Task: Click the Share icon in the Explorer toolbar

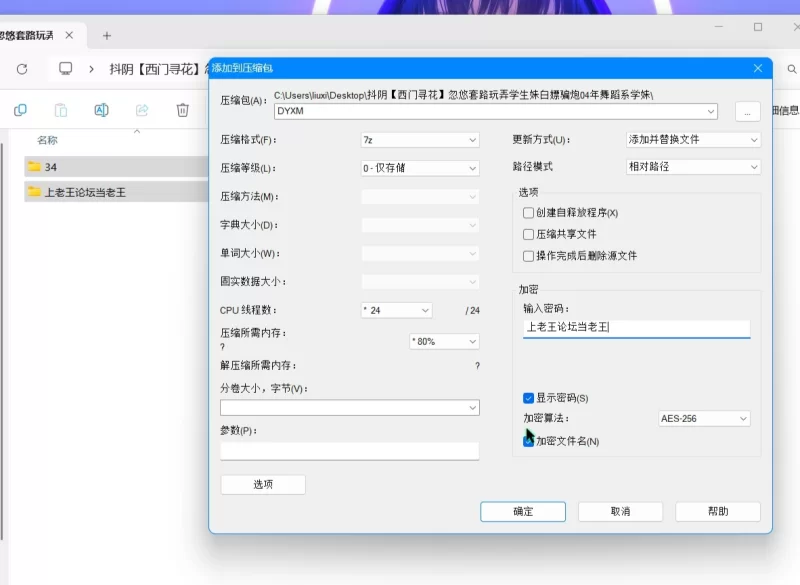Action: (142, 110)
